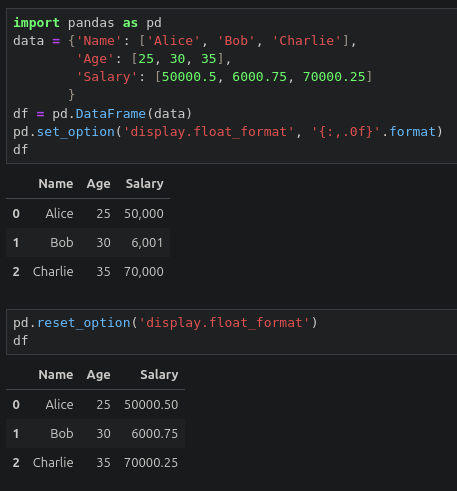This screenshot has width=457, height=491.
Task: Click the 'Age' header in the first table
Action: point(98,184)
